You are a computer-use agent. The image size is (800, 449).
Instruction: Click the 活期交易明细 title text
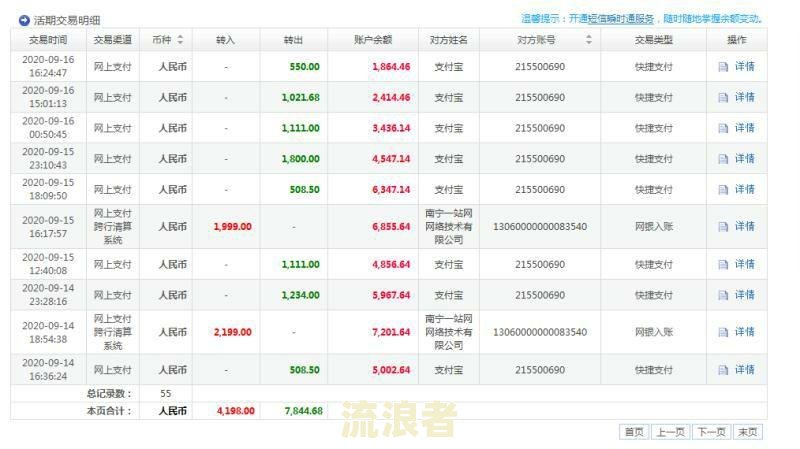(x=67, y=20)
